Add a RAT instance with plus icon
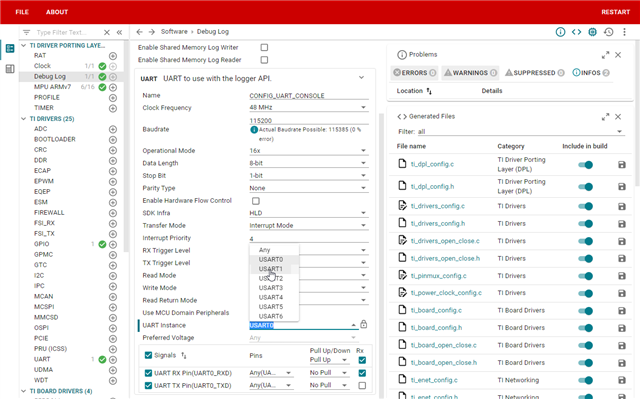 coord(113,55)
